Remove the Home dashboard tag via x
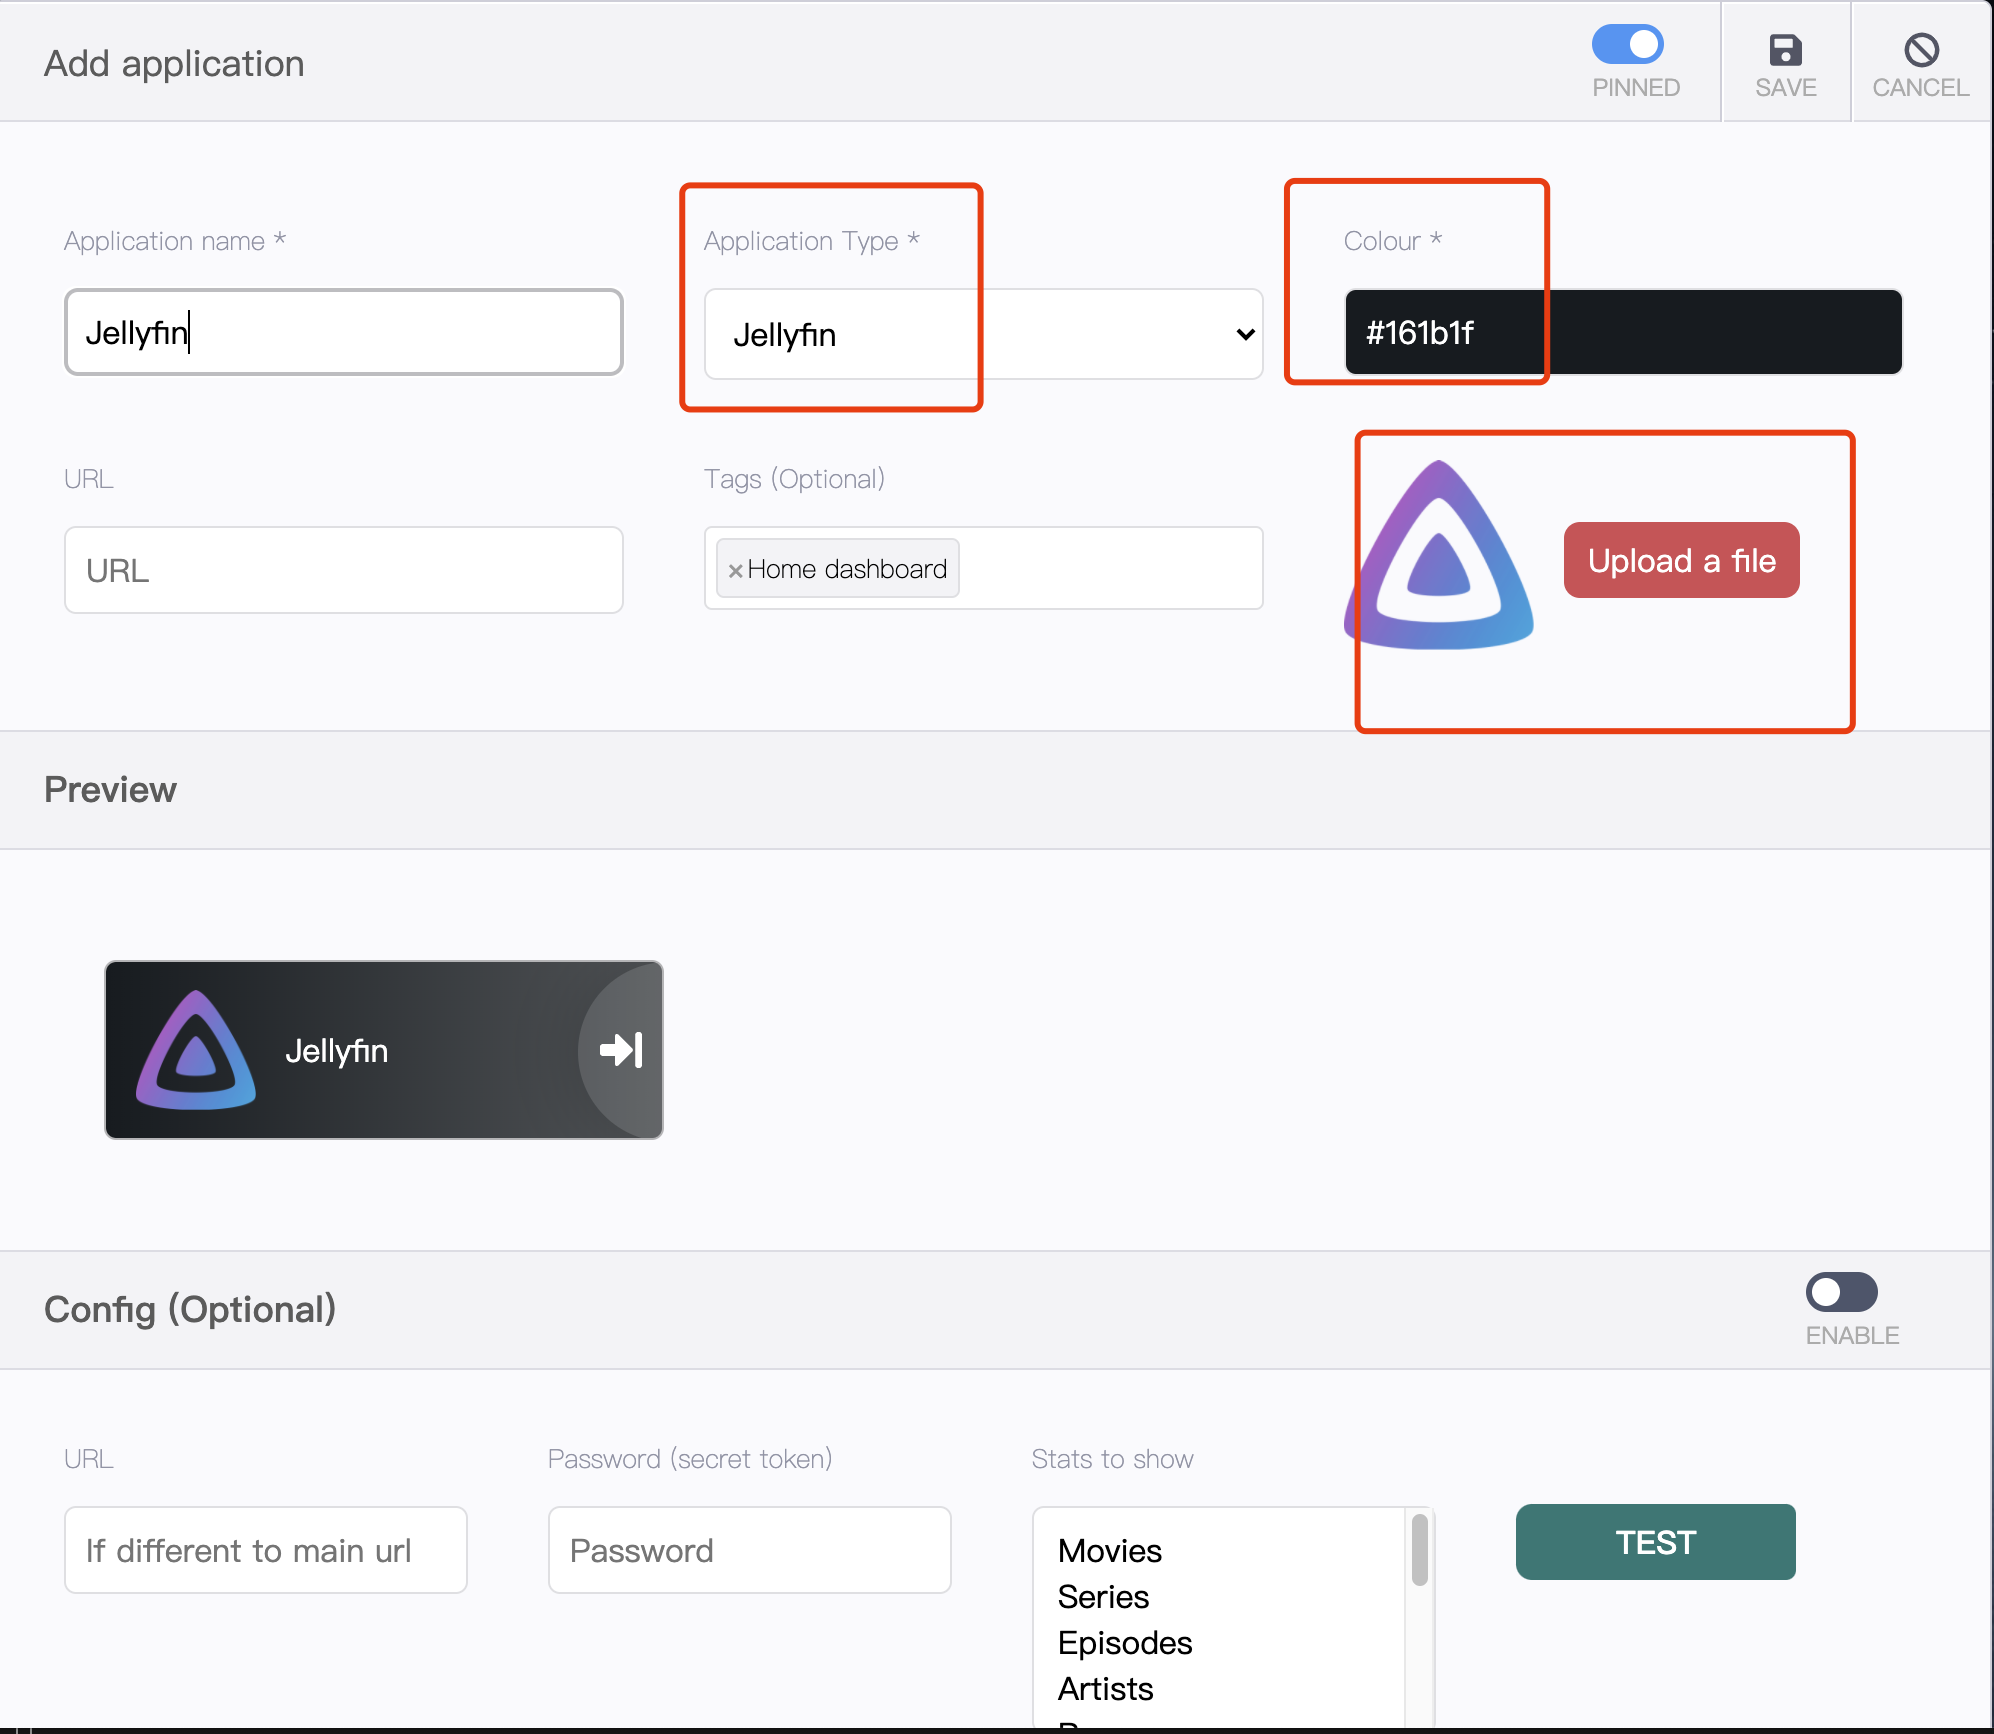1994x1734 pixels. [735, 571]
